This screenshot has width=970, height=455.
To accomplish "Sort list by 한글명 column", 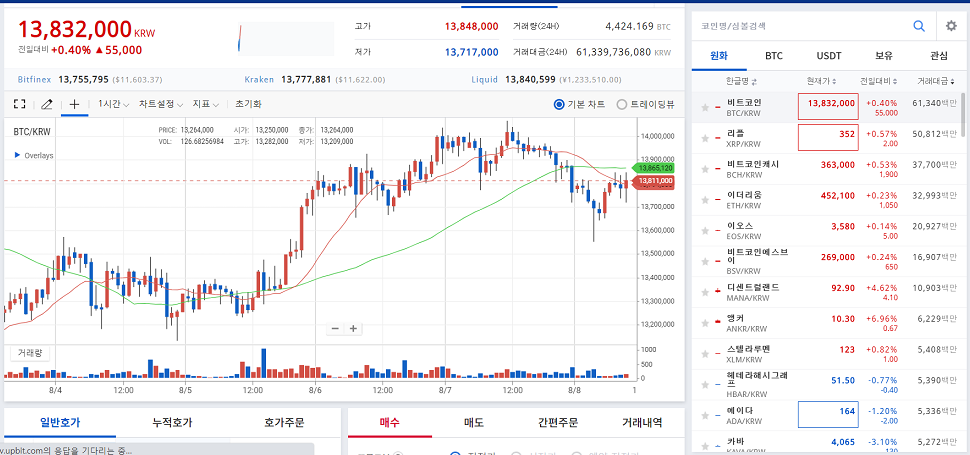I will [x=741, y=81].
